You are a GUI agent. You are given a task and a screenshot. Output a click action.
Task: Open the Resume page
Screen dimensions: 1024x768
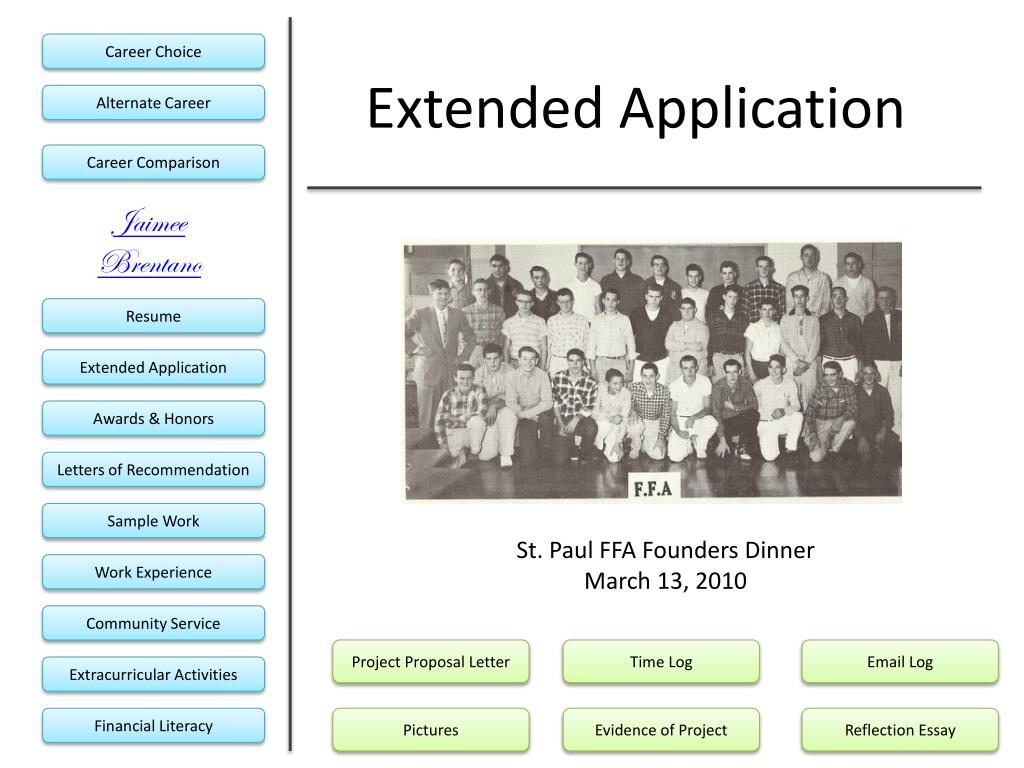pyautogui.click(x=153, y=316)
